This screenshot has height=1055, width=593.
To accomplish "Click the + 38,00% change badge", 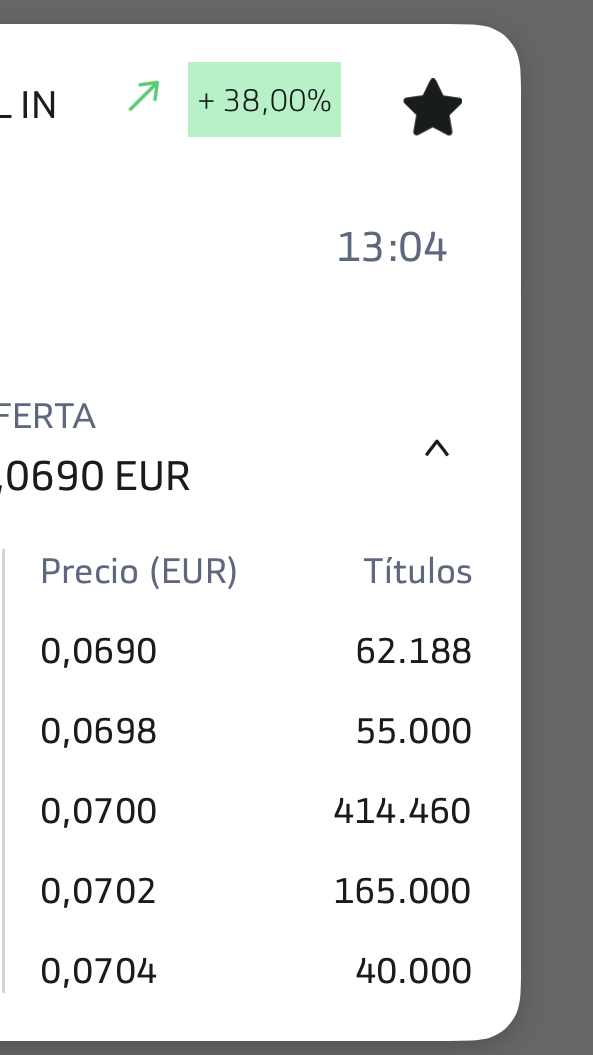I will coord(264,99).
